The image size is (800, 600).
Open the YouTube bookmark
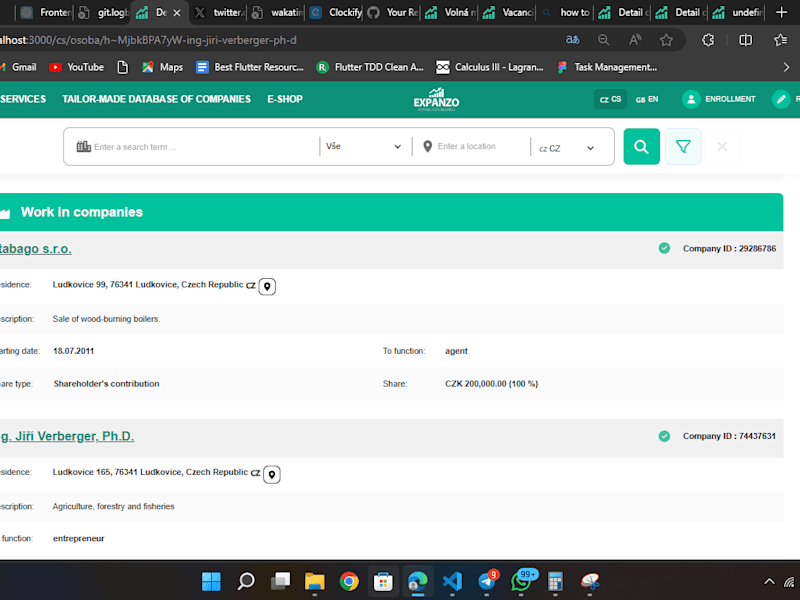click(77, 67)
